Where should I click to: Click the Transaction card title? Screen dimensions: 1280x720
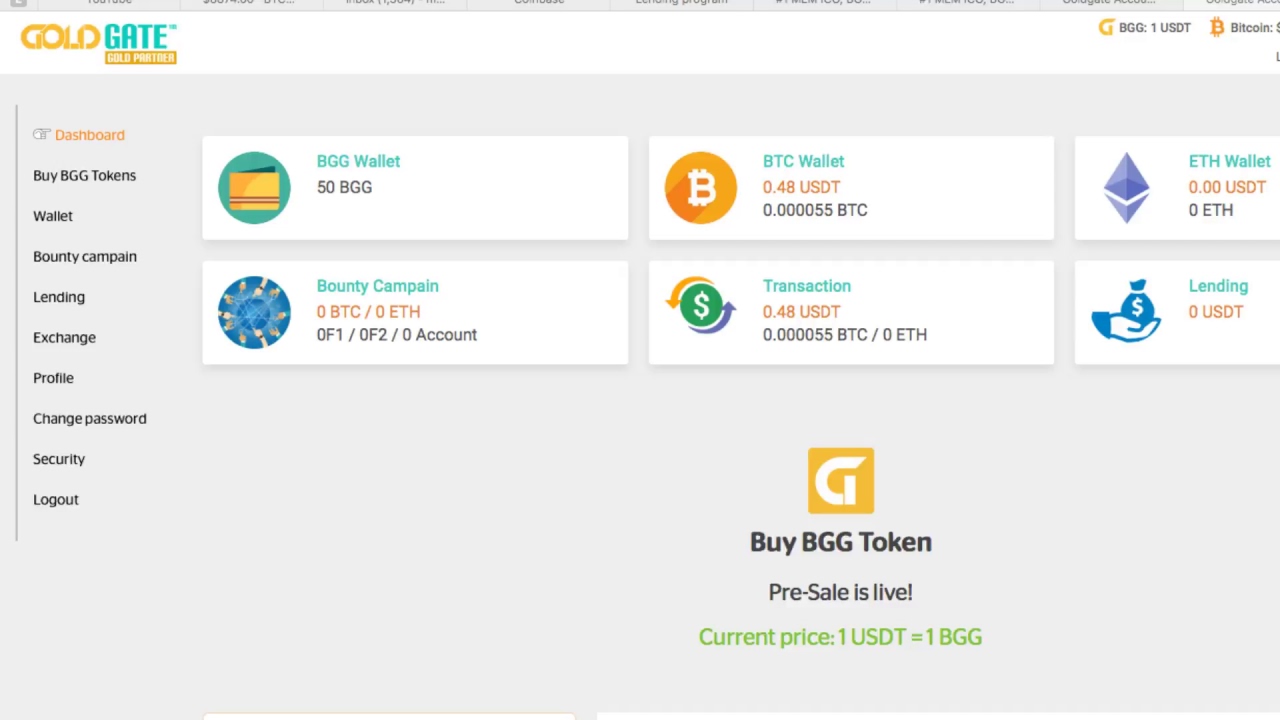807,286
